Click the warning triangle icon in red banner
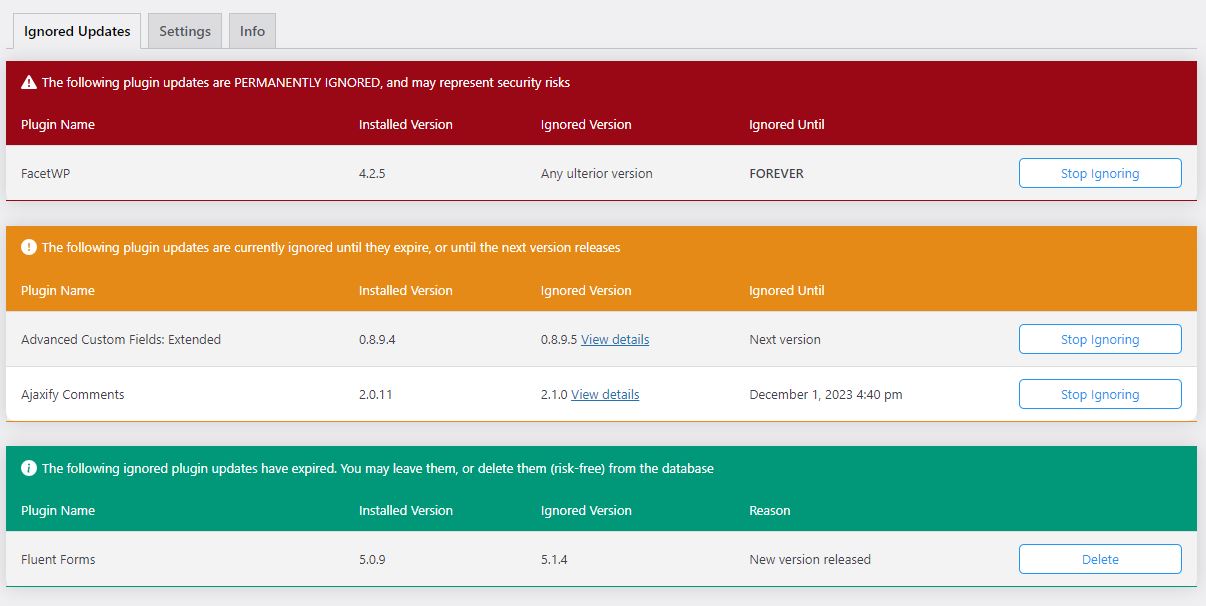Screen dimensions: 1206x606 (29, 83)
